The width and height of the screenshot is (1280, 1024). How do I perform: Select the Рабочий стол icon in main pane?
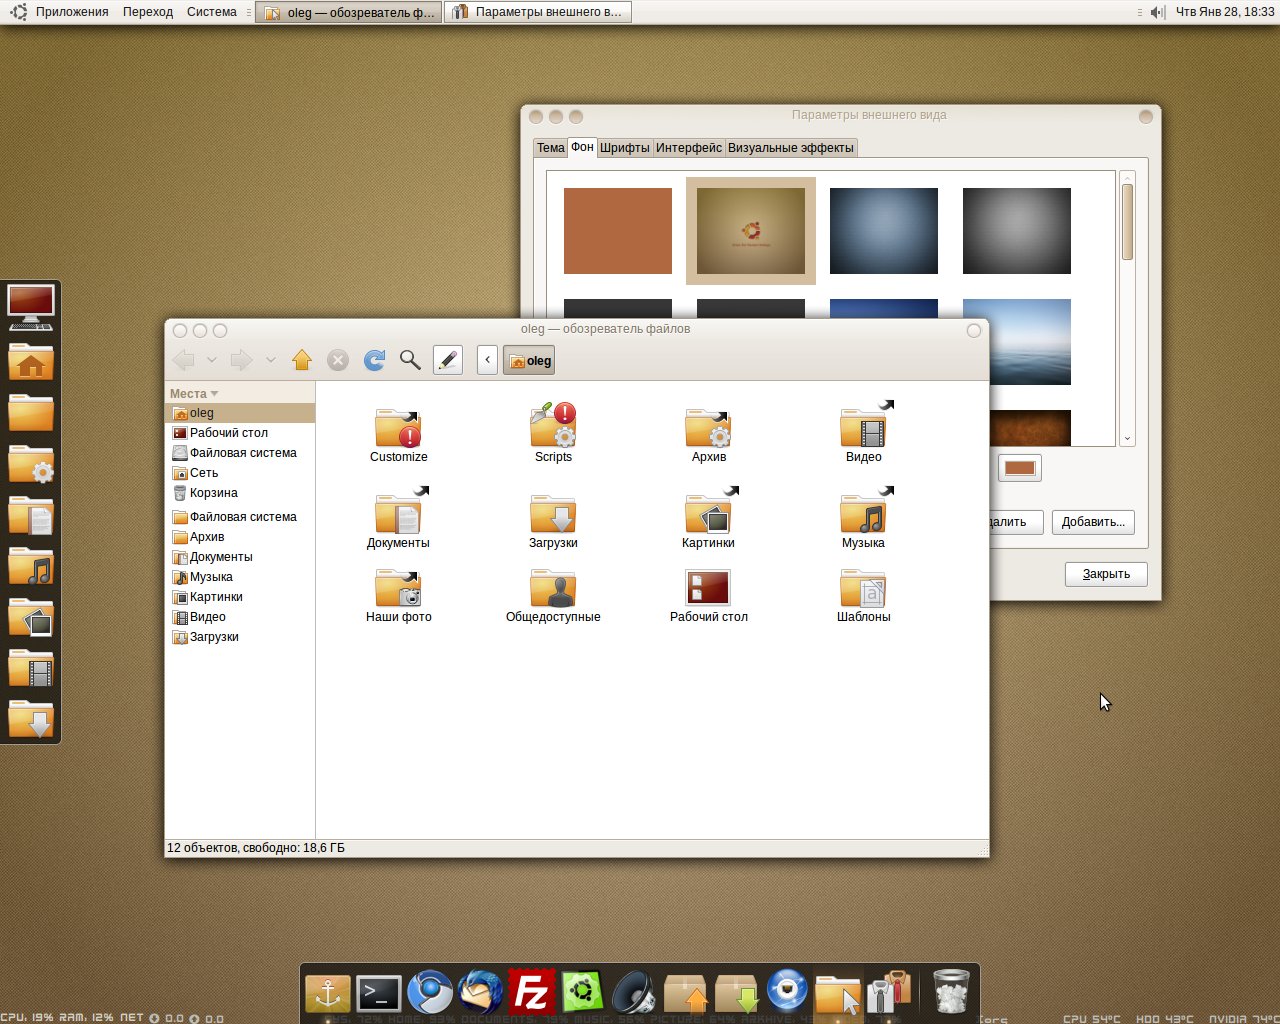[708, 588]
